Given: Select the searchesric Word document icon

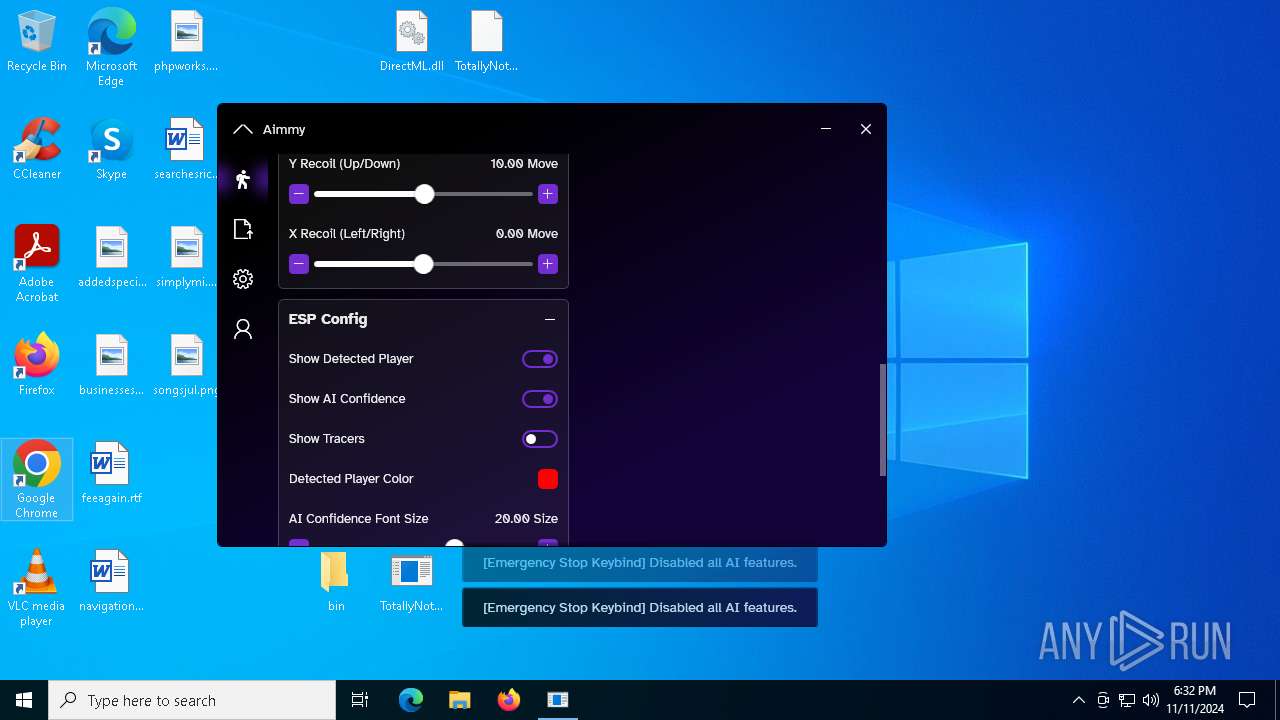Looking at the screenshot, I should pos(186,150).
